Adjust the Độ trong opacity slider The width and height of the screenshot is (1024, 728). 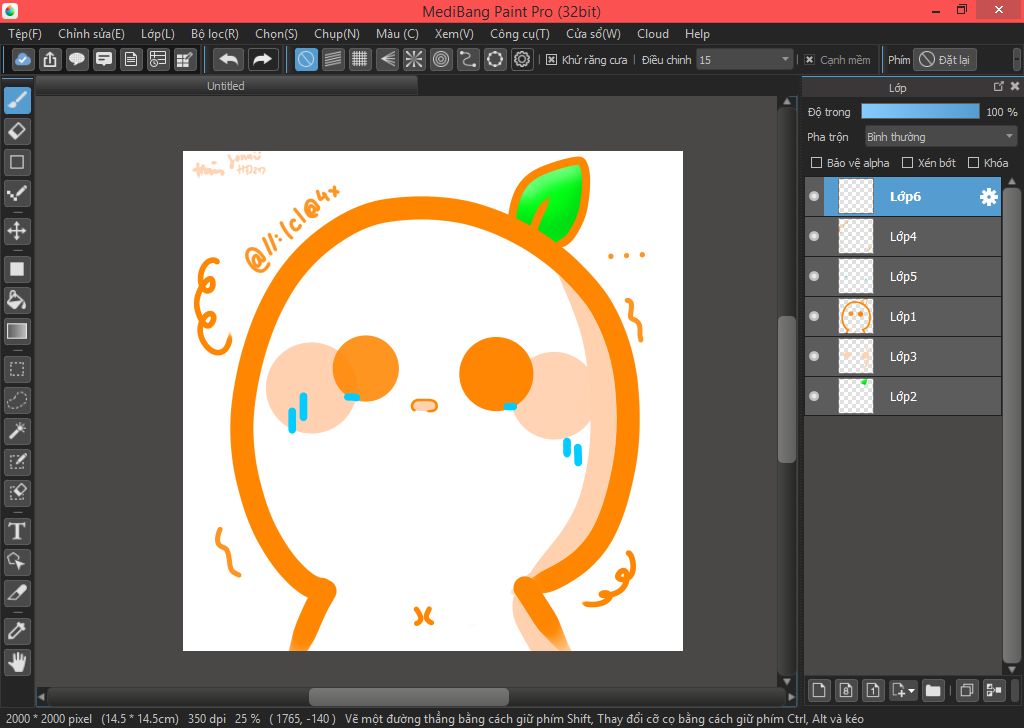click(920, 112)
